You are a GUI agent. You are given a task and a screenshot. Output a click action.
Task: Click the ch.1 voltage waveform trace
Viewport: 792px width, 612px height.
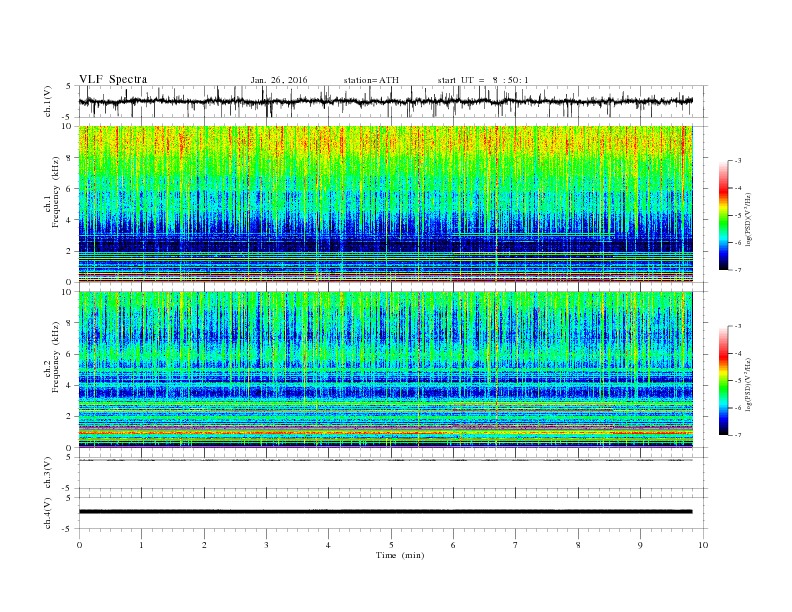385,101
